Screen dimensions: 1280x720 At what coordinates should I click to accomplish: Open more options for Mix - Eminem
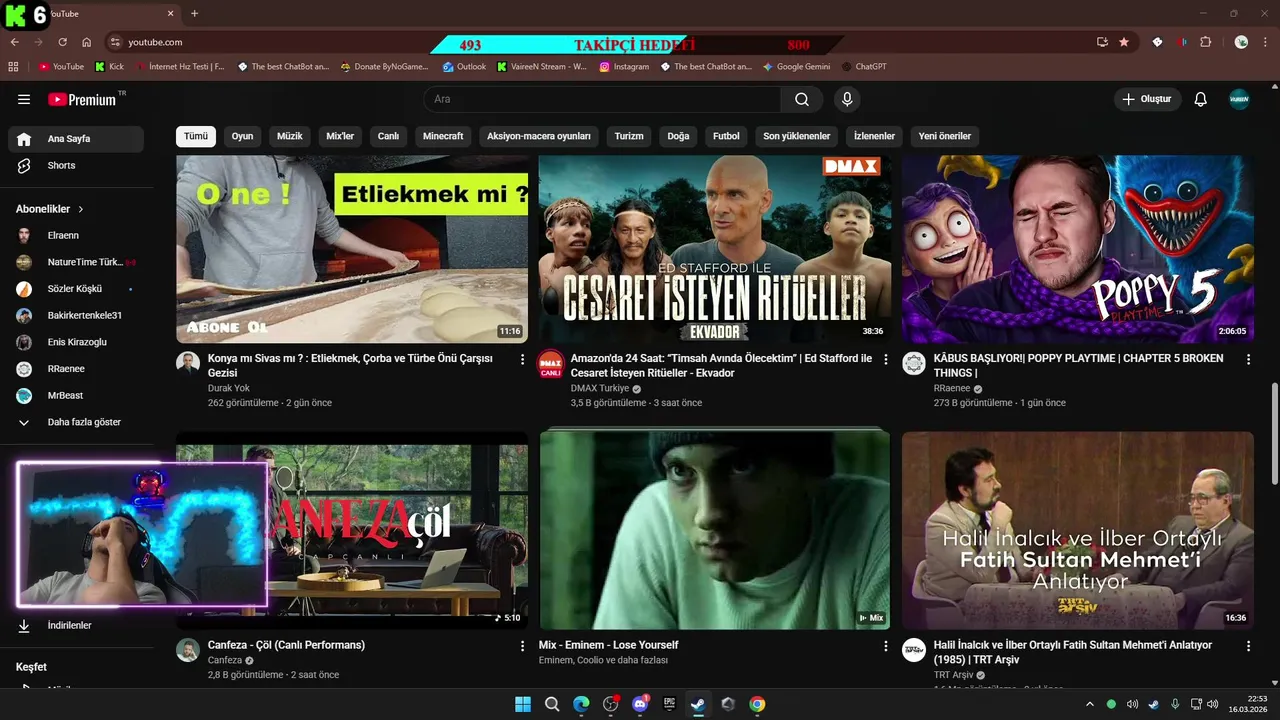click(885, 646)
